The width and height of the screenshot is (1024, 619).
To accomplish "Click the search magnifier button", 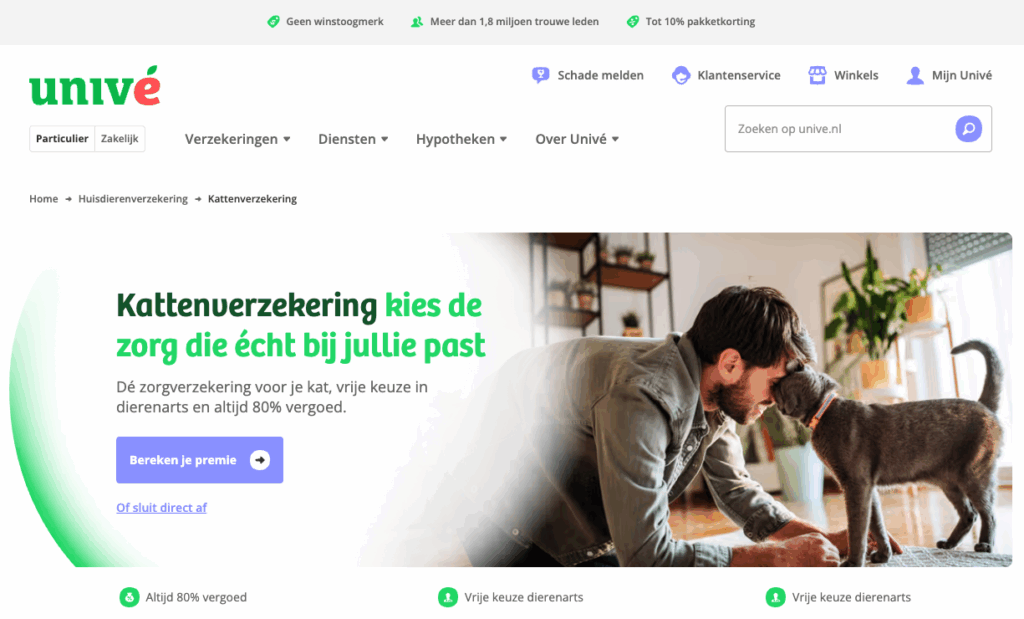I will coord(968,129).
